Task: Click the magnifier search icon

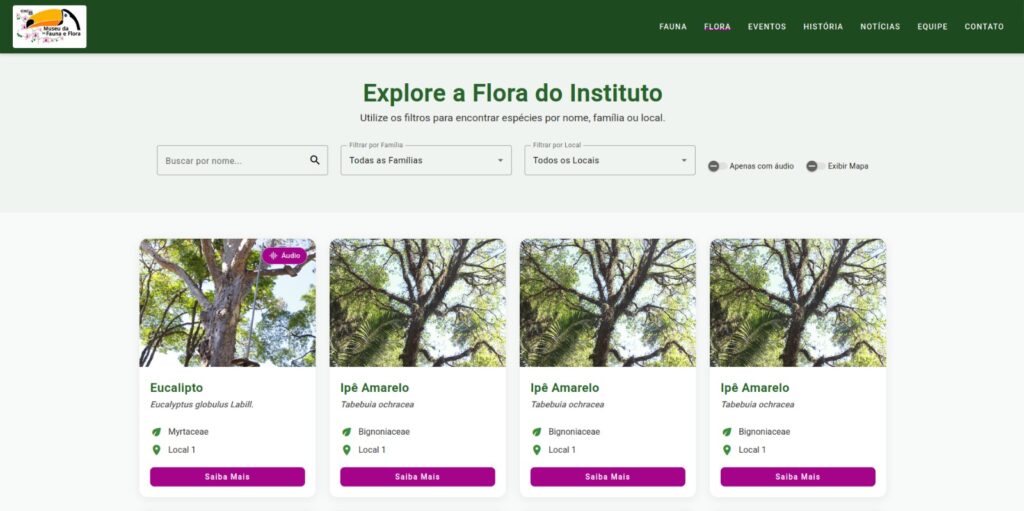Action: click(x=315, y=160)
